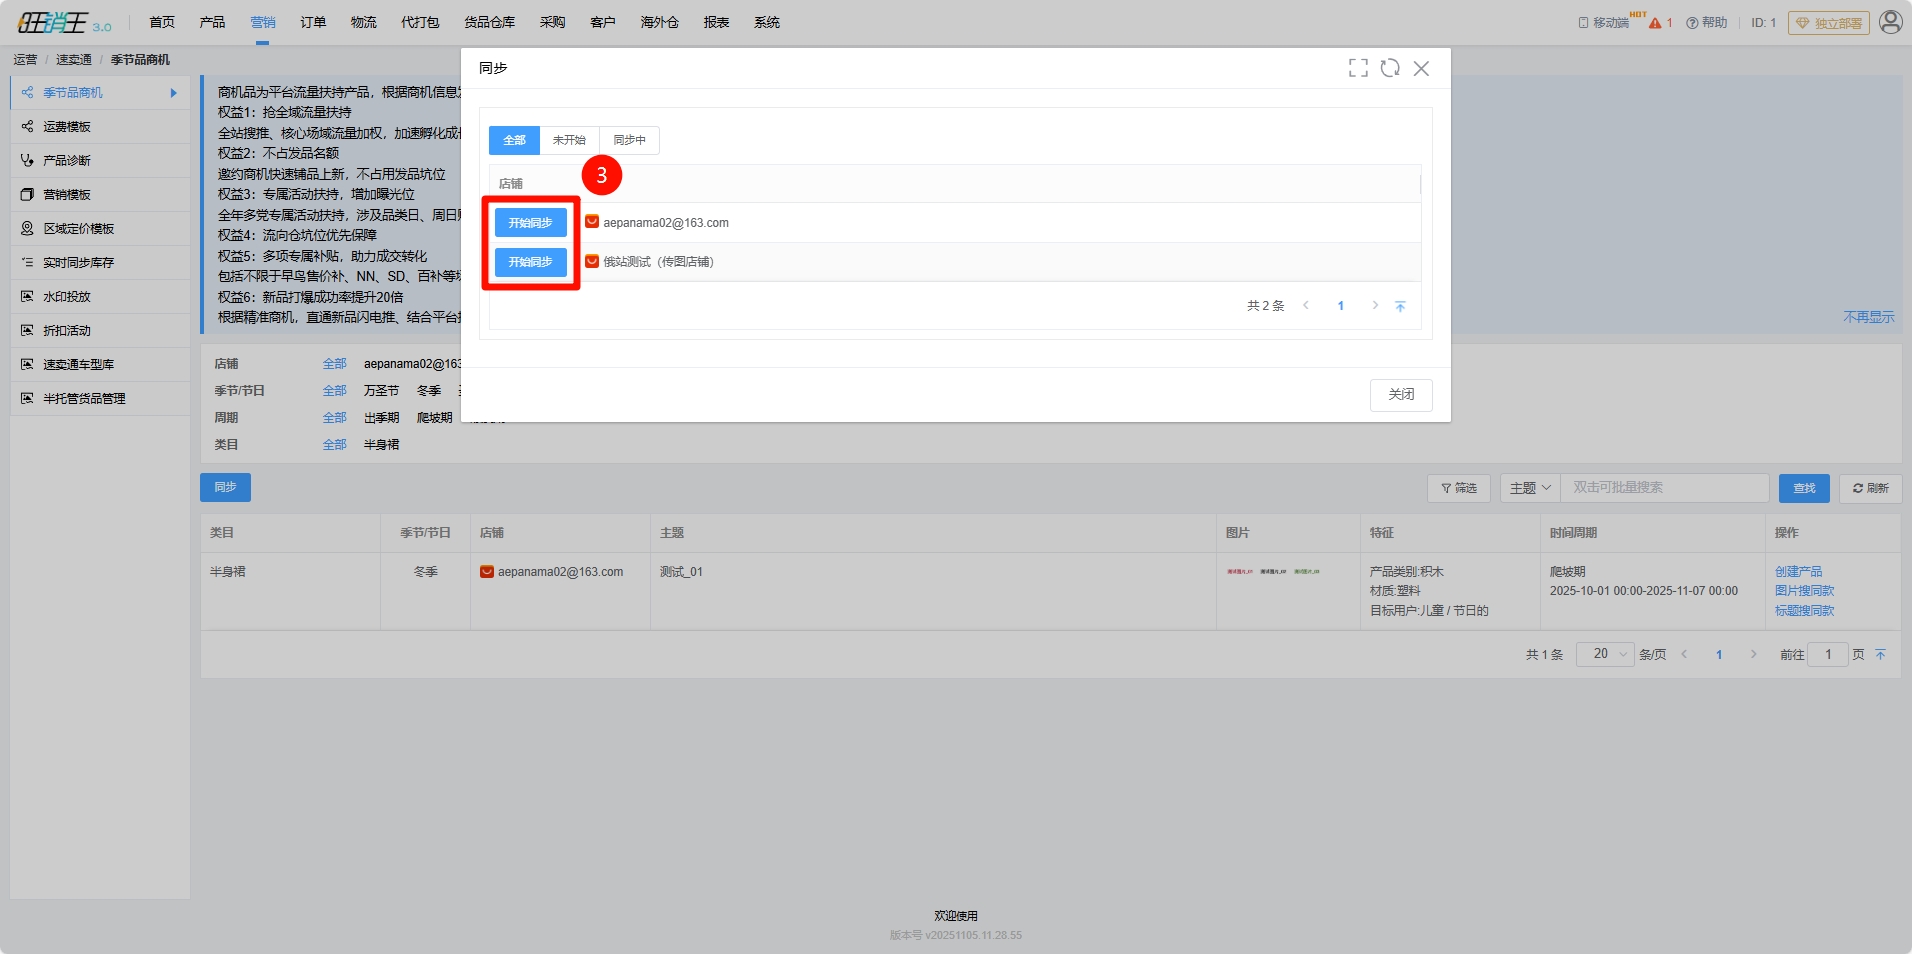Click the 双击可批量搜索 search field
Viewport: 1912px width, 954px height.
pyautogui.click(x=1663, y=488)
